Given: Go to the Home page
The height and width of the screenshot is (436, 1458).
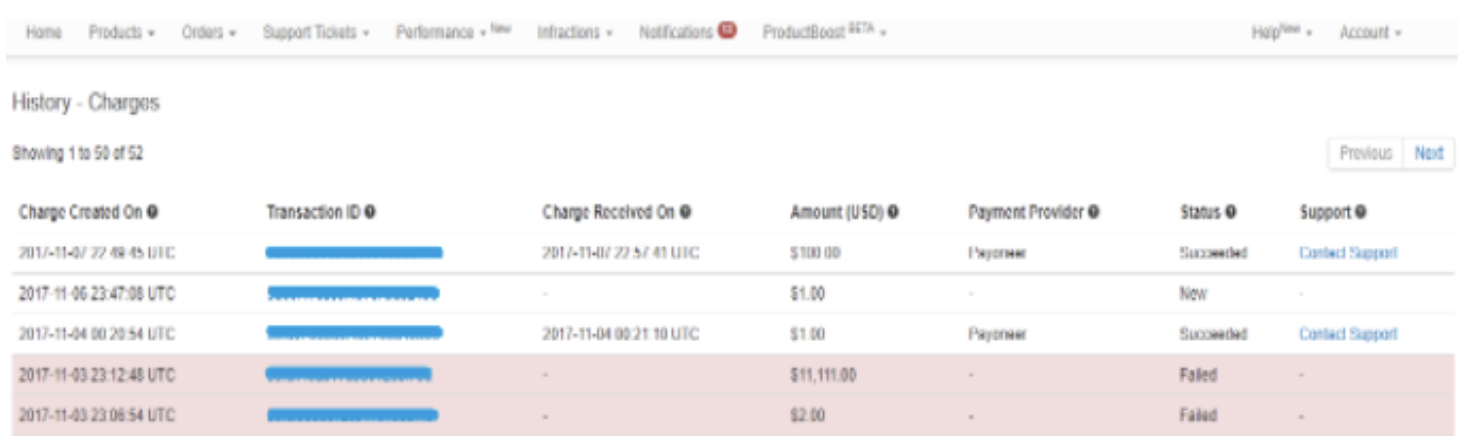Looking at the screenshot, I should coord(44,33).
